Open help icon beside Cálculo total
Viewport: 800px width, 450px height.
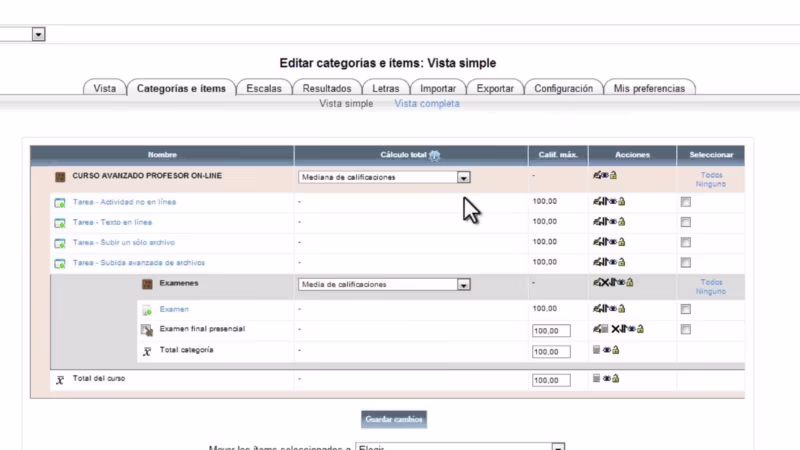[x=434, y=155]
